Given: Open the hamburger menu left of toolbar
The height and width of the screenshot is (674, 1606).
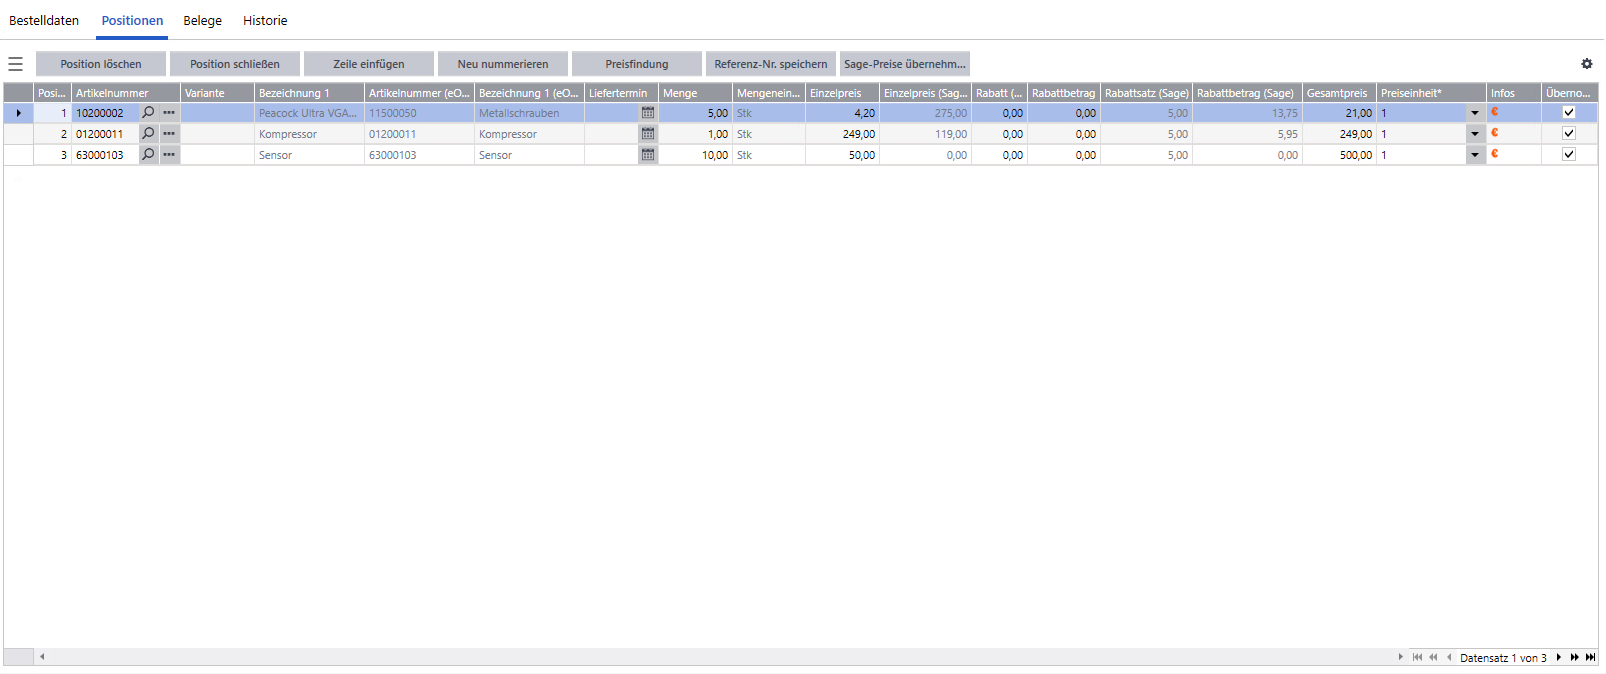Looking at the screenshot, I should pyautogui.click(x=15, y=64).
